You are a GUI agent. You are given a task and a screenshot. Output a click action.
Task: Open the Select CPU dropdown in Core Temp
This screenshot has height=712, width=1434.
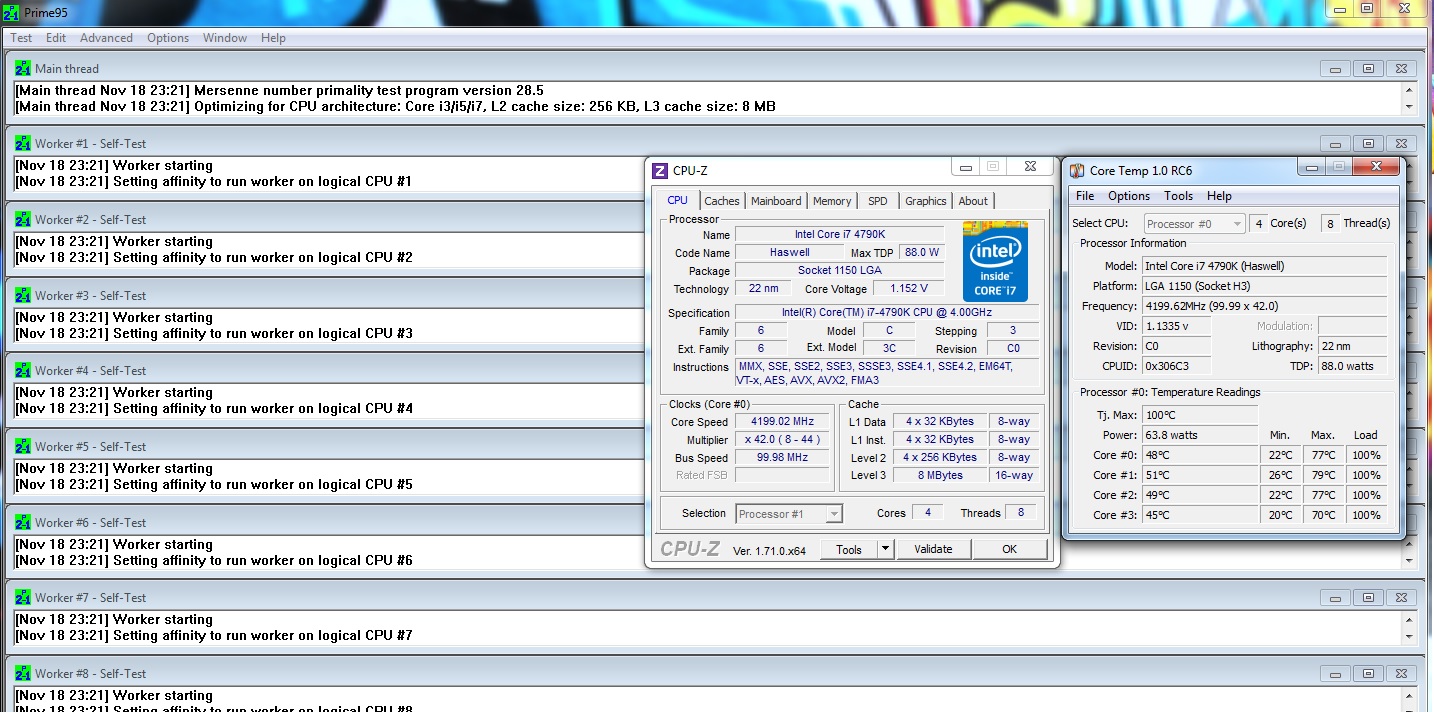(x=1194, y=224)
